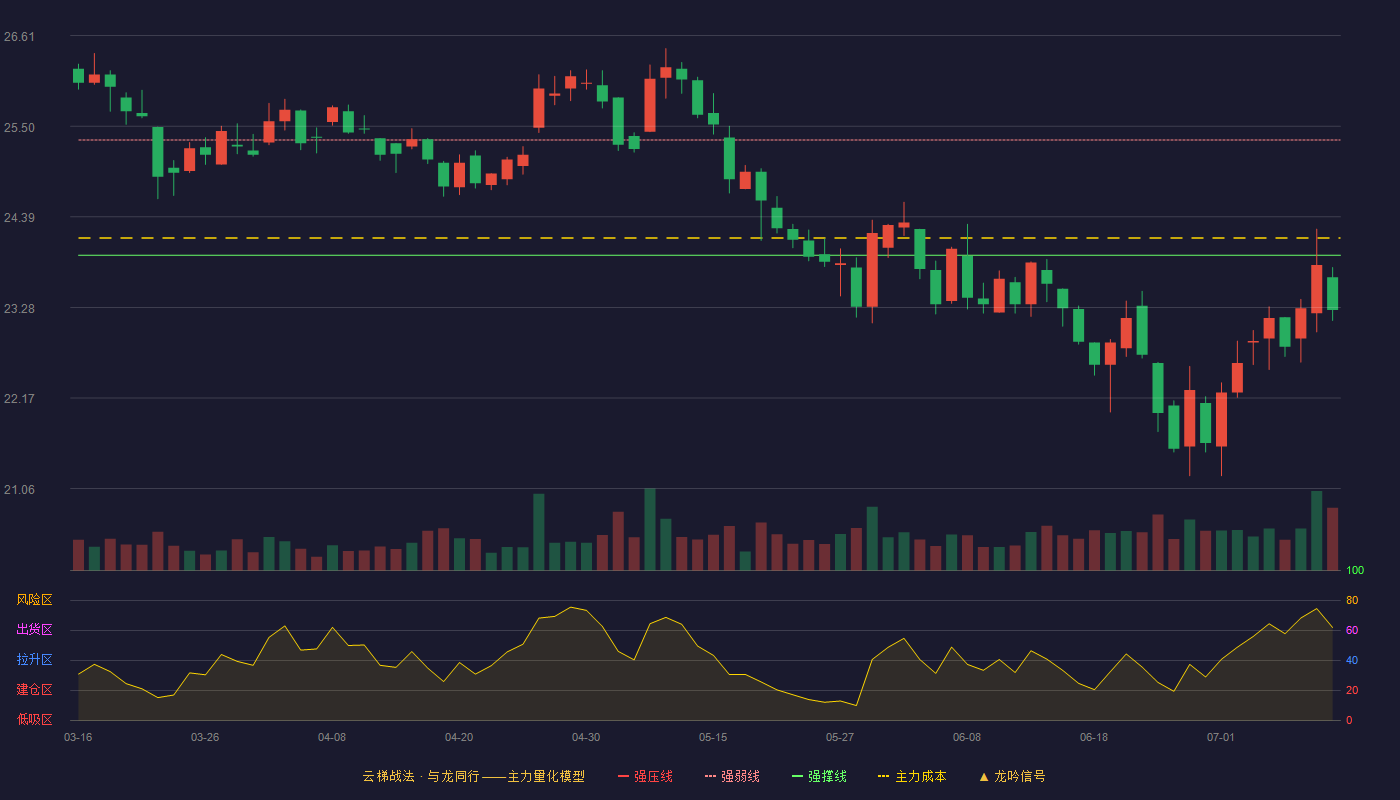1400x800 pixels.
Task: Click the 40 indicator axis value
Action: [1352, 660]
